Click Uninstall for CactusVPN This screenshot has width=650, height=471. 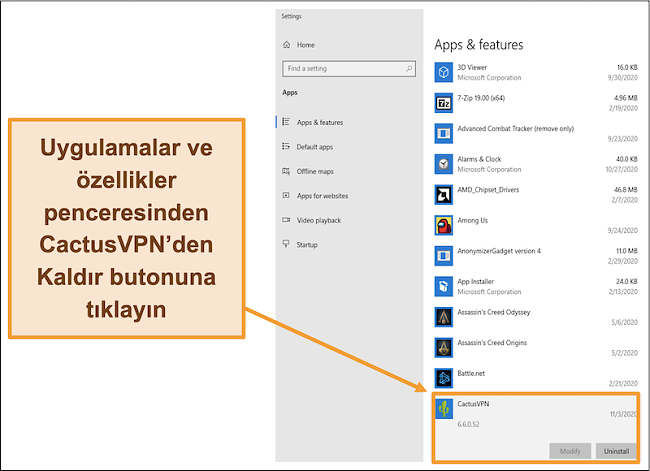coord(616,451)
